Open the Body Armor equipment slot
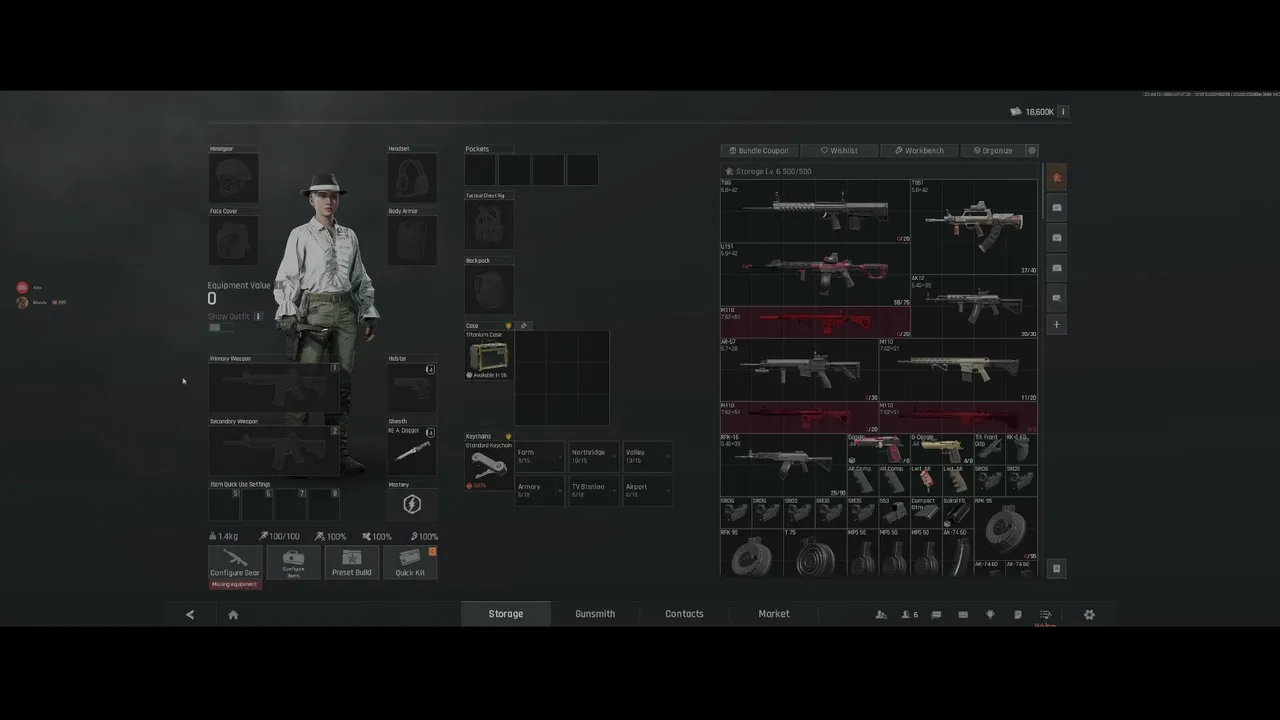1280x720 pixels. coord(412,241)
